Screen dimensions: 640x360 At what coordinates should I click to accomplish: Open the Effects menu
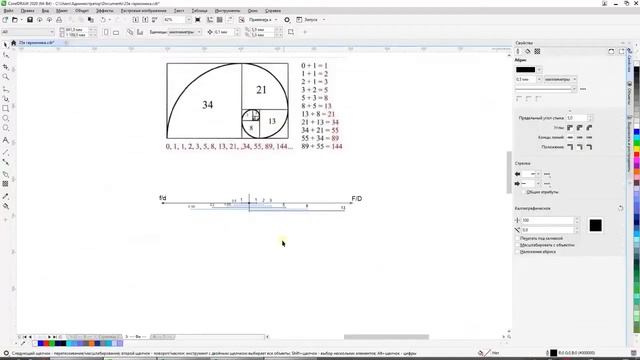[x=104, y=11]
